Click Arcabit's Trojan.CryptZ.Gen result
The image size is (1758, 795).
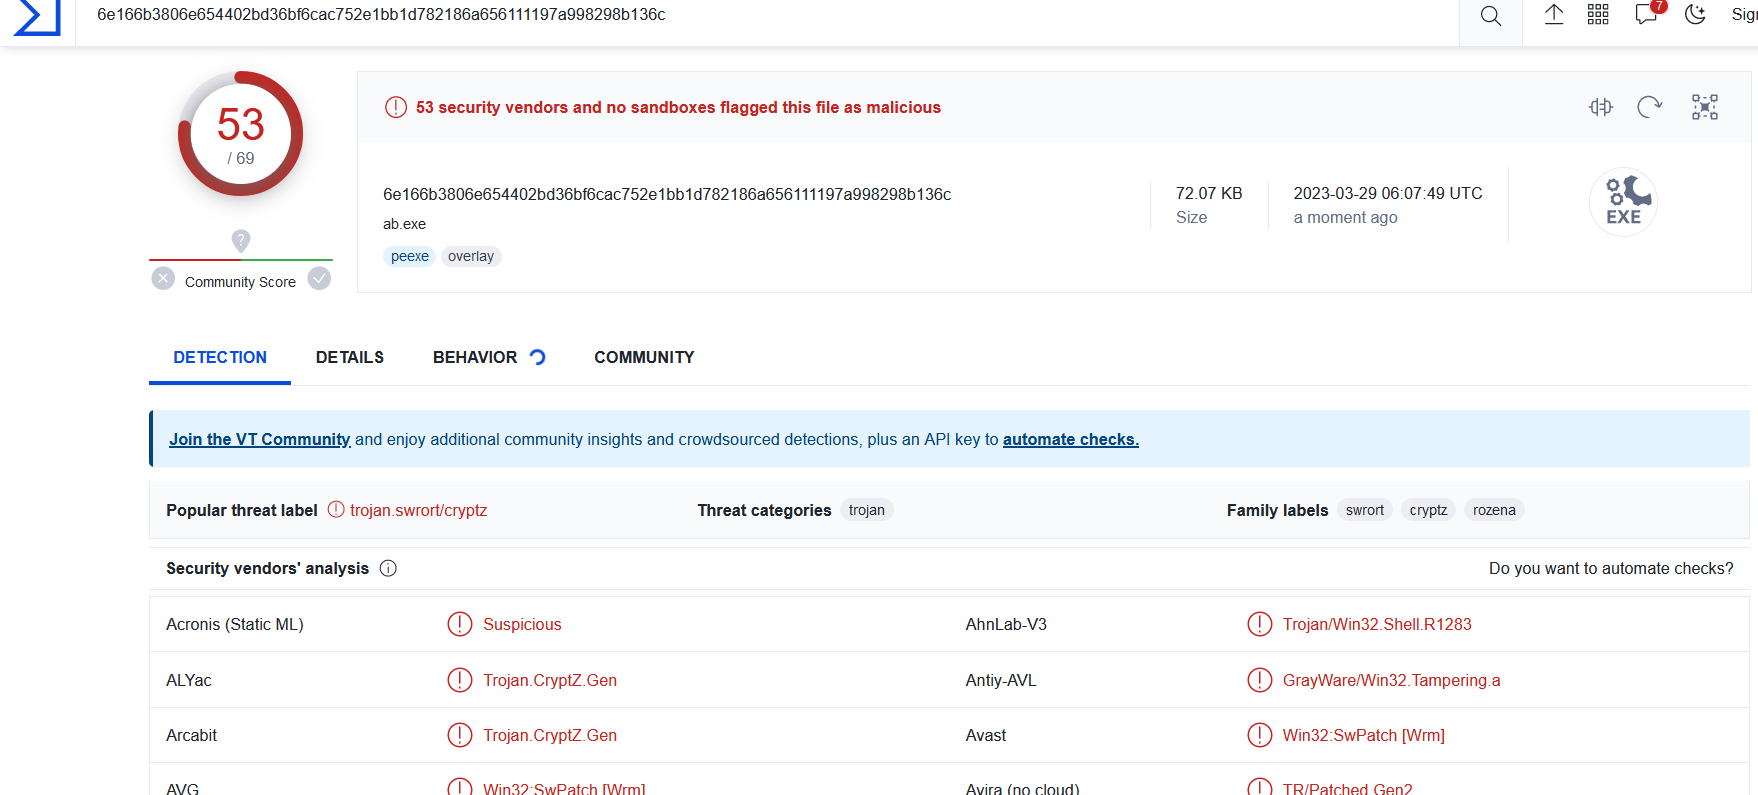point(550,735)
